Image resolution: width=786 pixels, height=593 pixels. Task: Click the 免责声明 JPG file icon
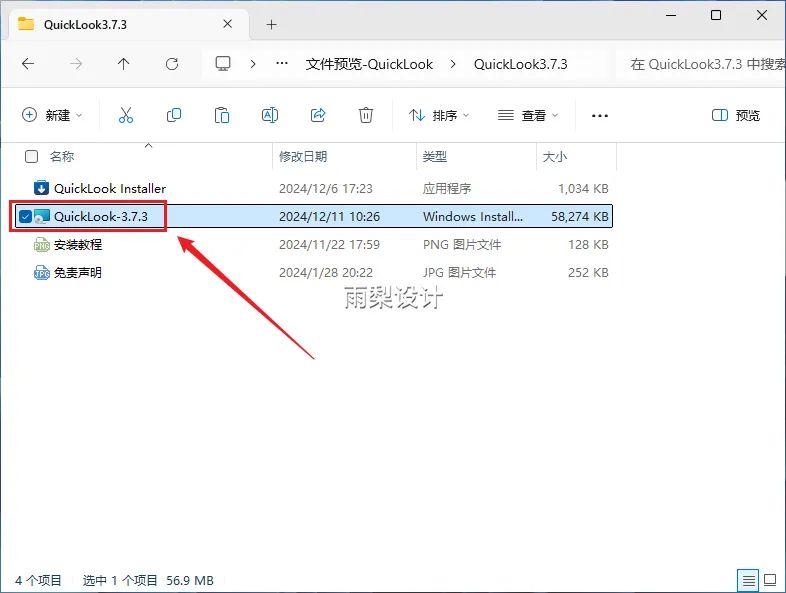click(x=42, y=273)
